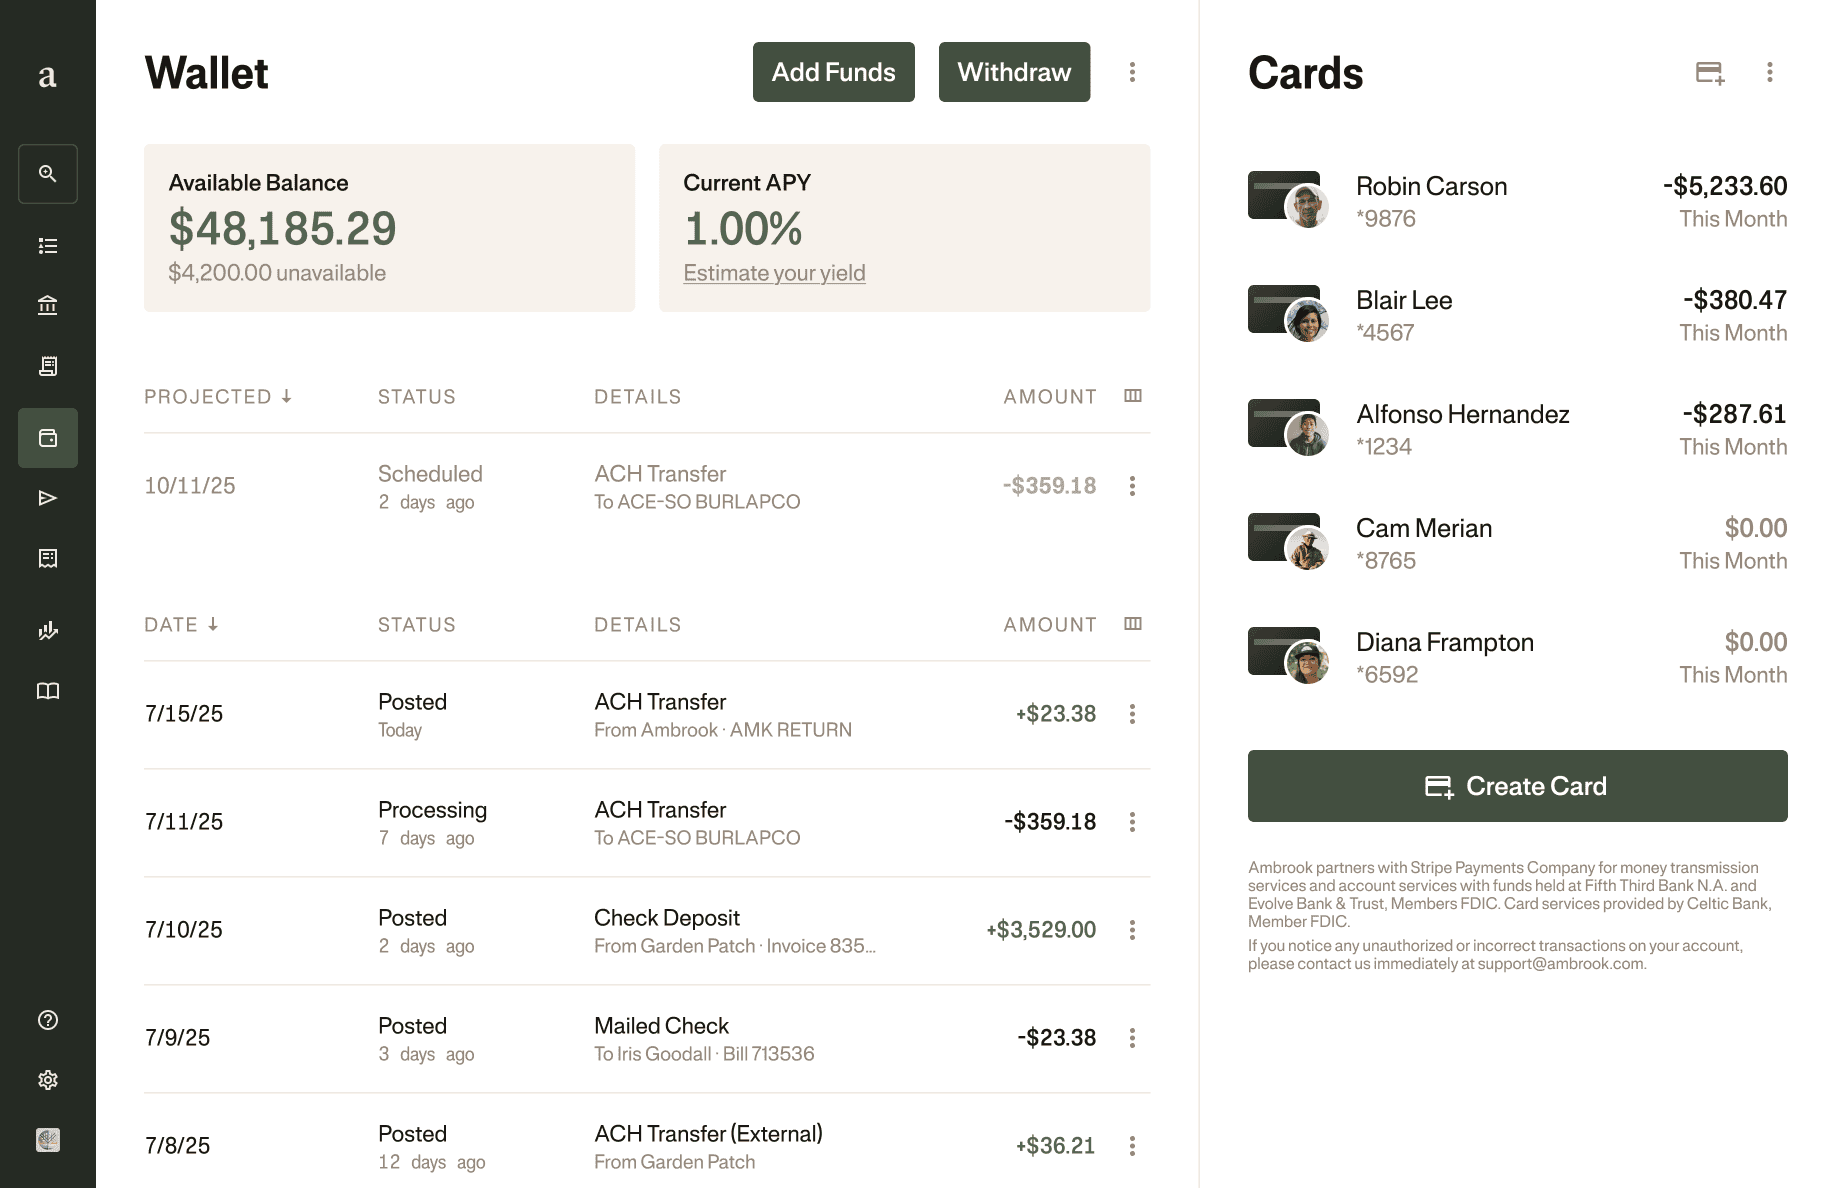Open the search panel in the sidebar

(47, 173)
